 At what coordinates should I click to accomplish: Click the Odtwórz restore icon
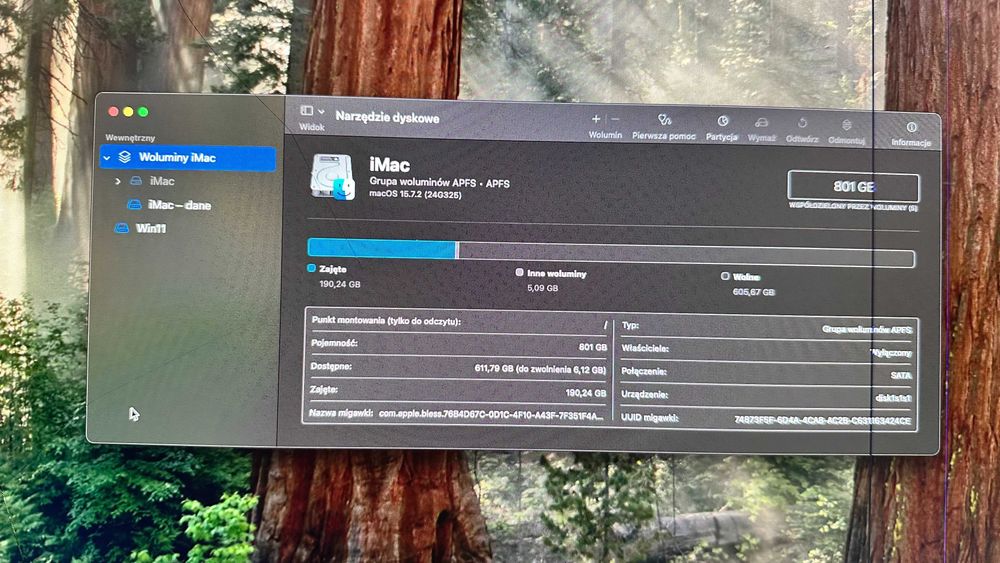point(802,123)
